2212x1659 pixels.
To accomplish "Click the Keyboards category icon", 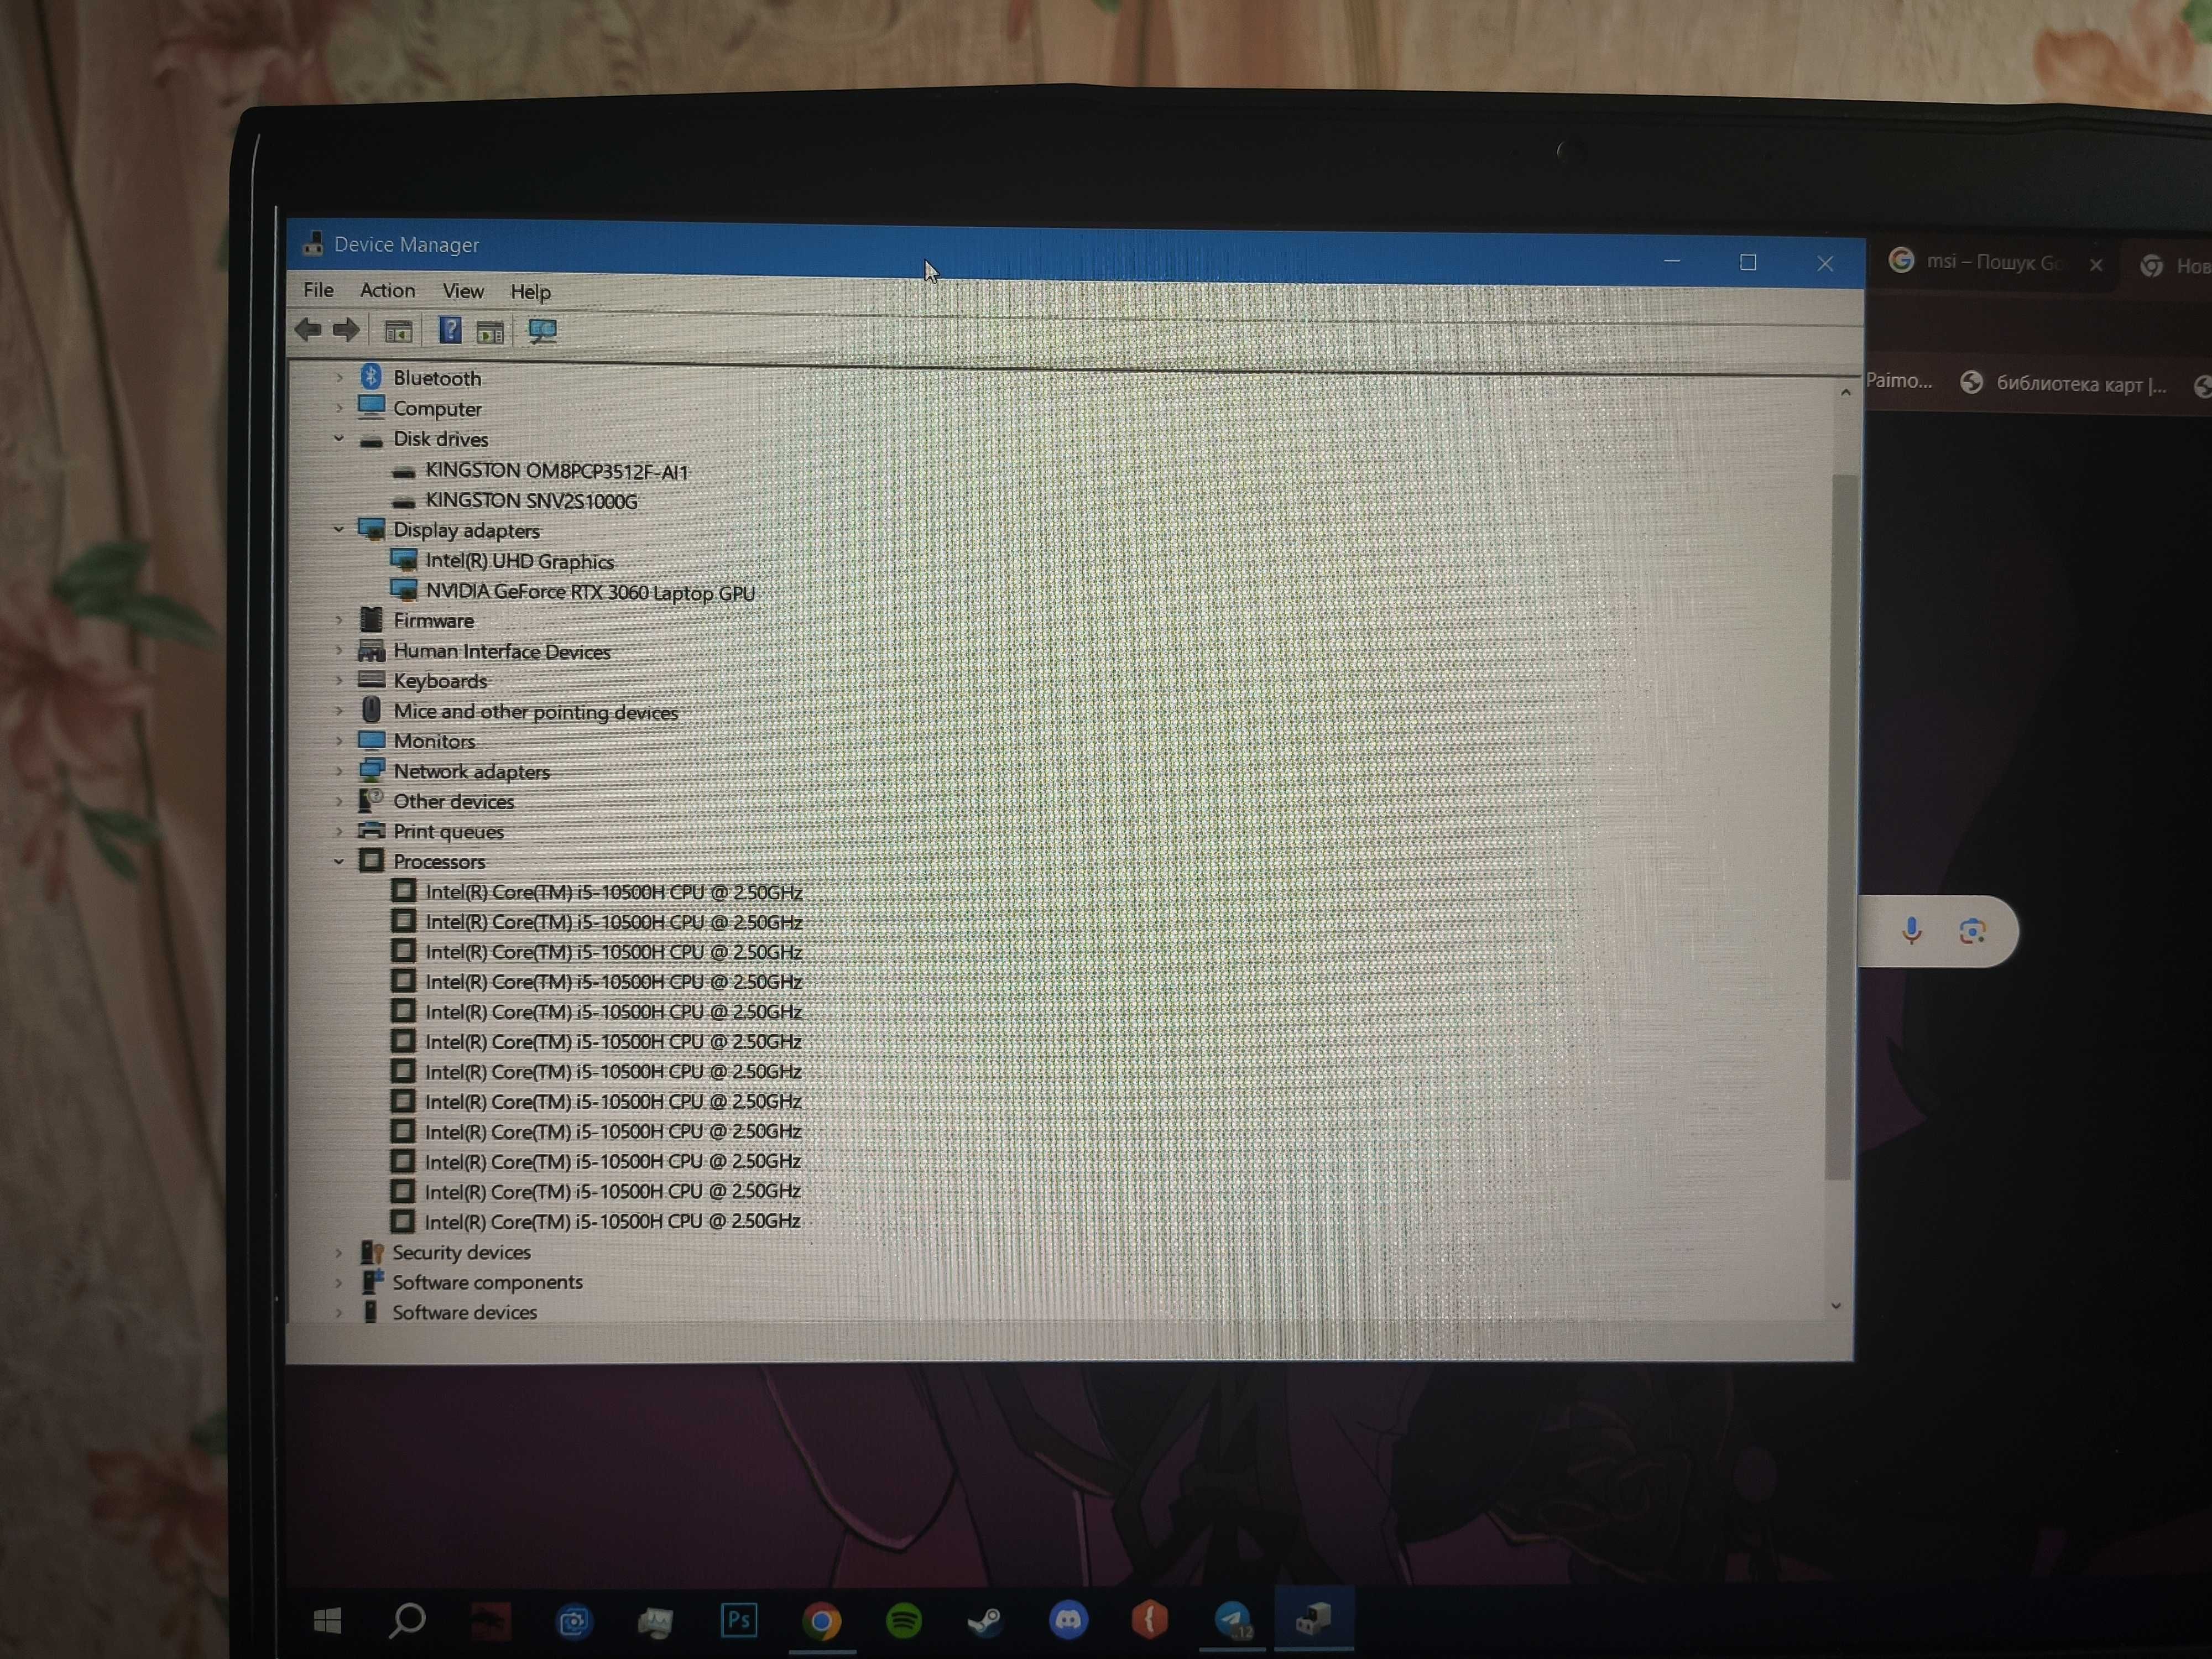I will coord(371,679).
